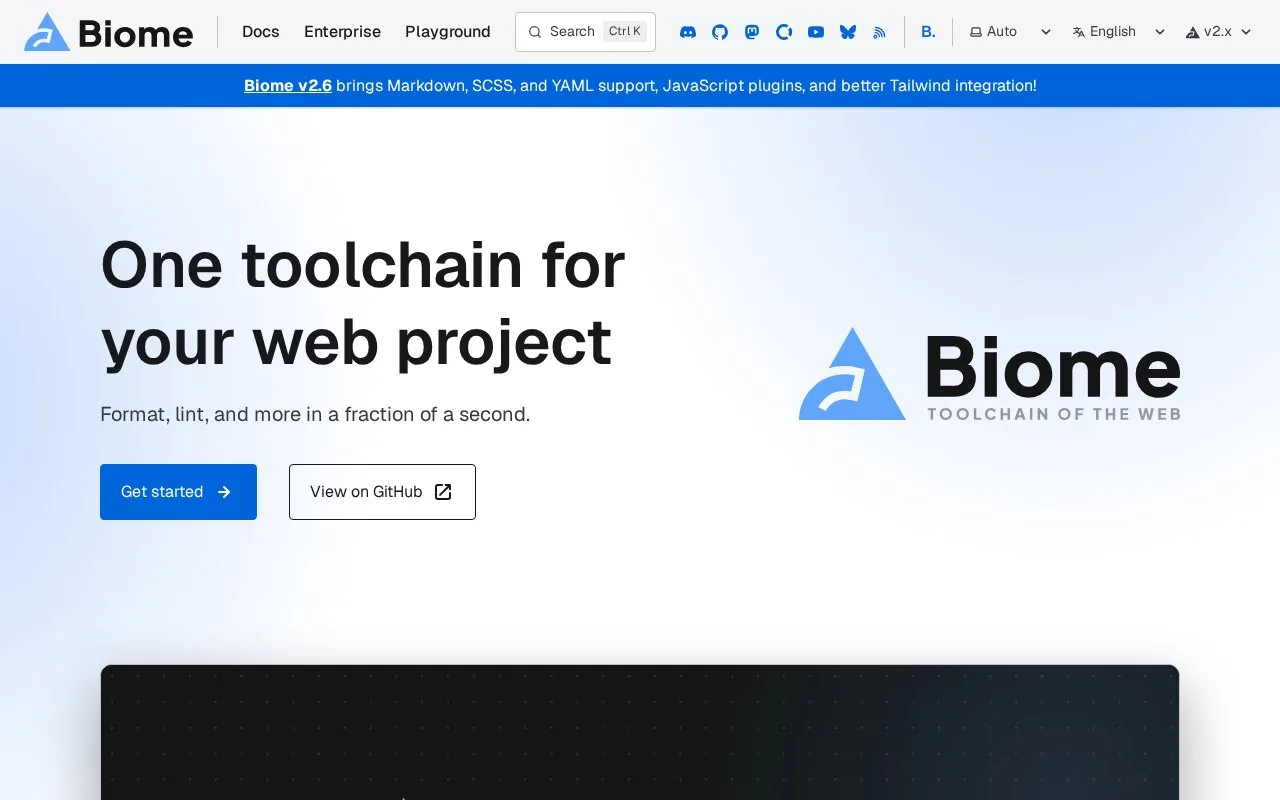Image resolution: width=1280 pixels, height=800 pixels.
Task: Click the Biome logo in header
Action: pos(108,32)
